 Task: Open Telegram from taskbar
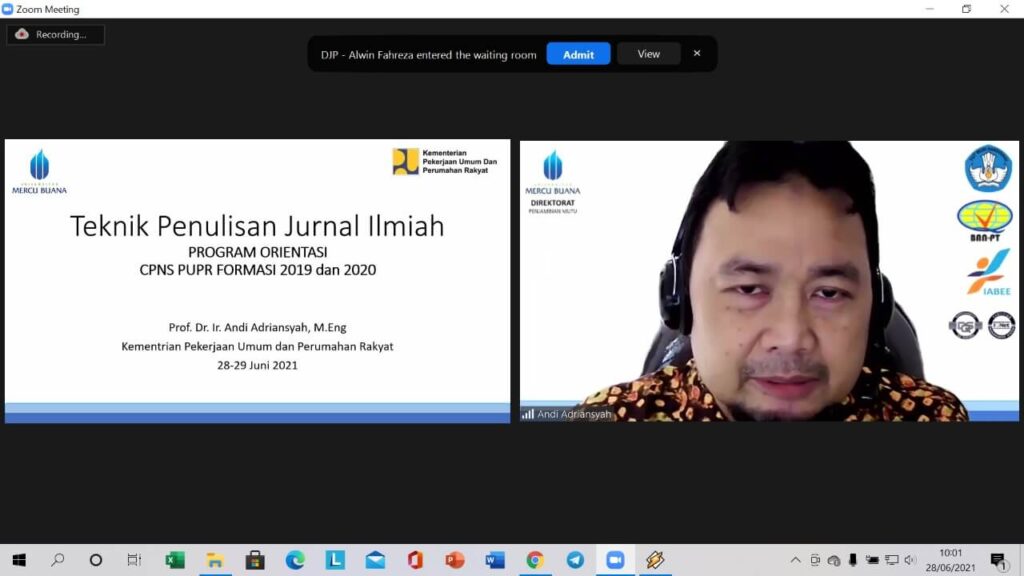575,560
